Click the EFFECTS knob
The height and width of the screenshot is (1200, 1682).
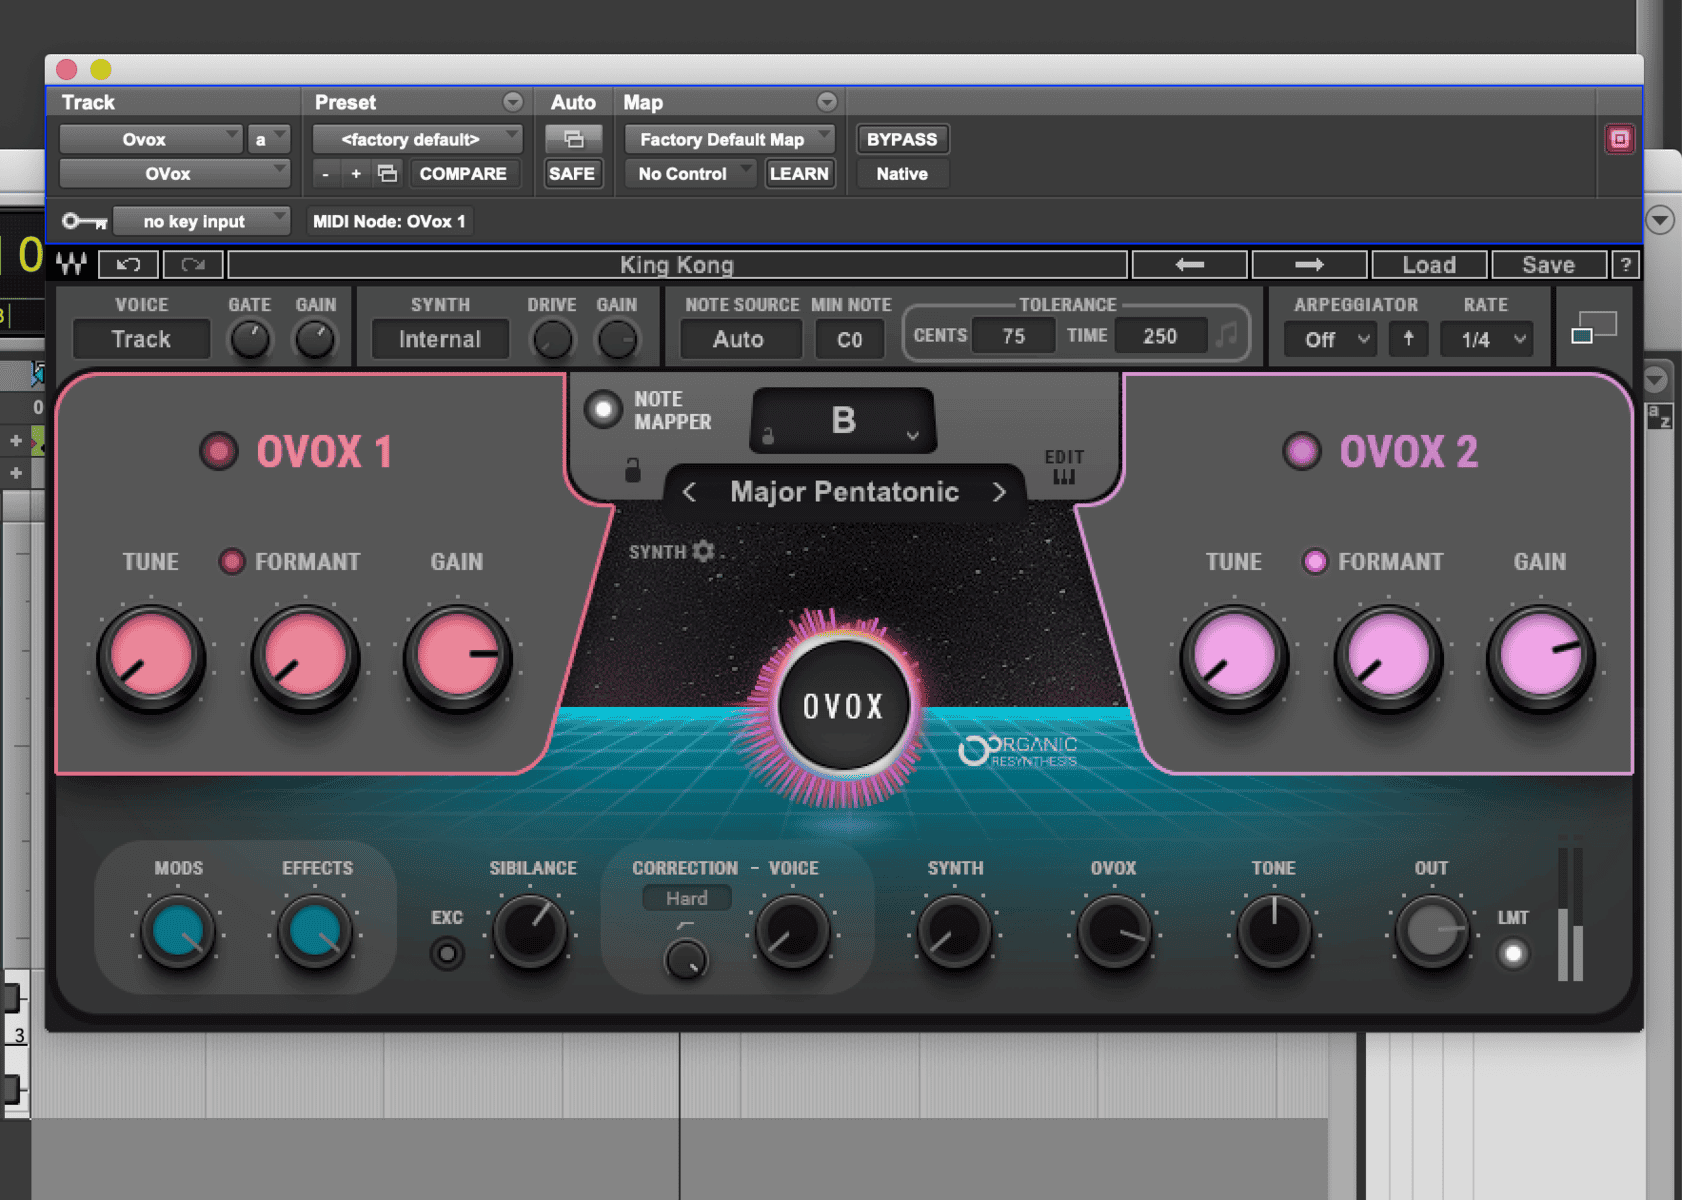315,931
